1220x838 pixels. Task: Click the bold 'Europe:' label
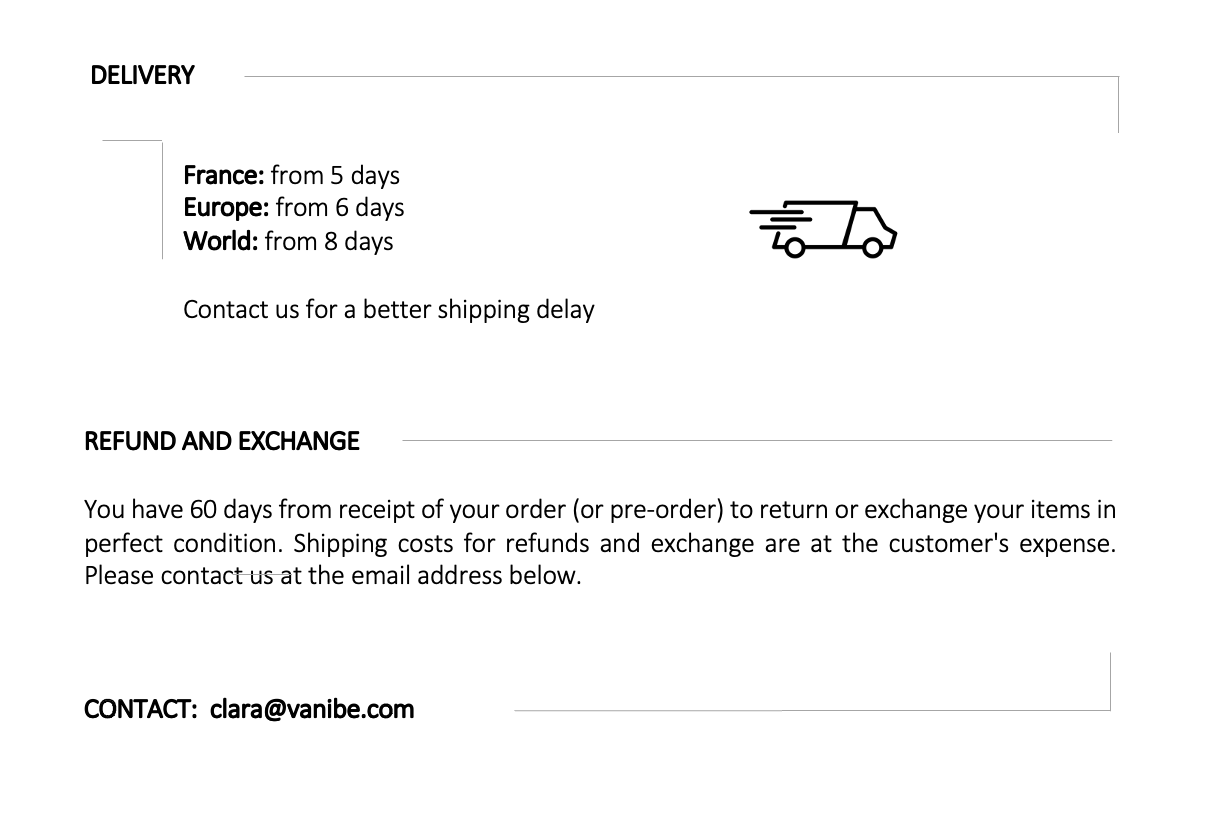(226, 207)
